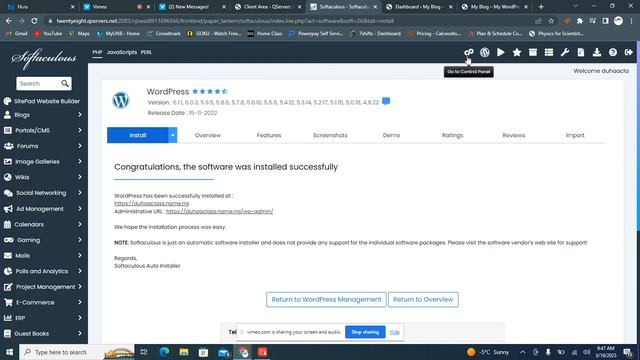Hide the screen sharing notice
The width and height of the screenshot is (640, 360).
point(394,332)
